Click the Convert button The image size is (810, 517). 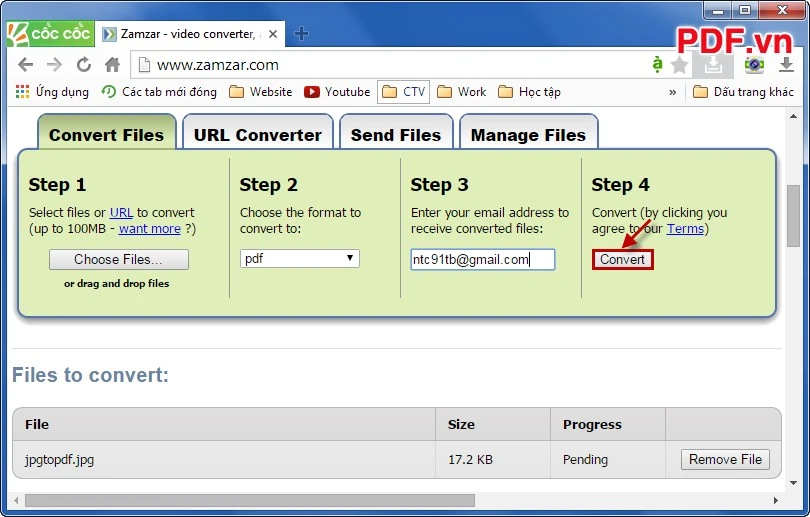coord(622,259)
